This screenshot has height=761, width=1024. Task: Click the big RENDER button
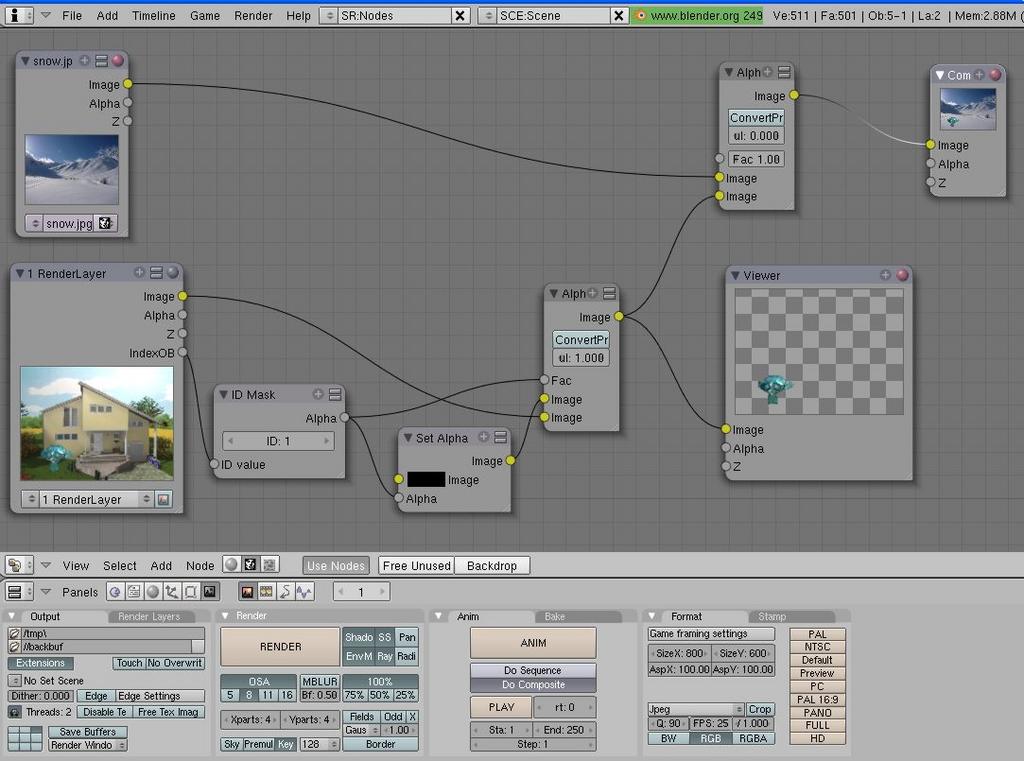point(280,647)
